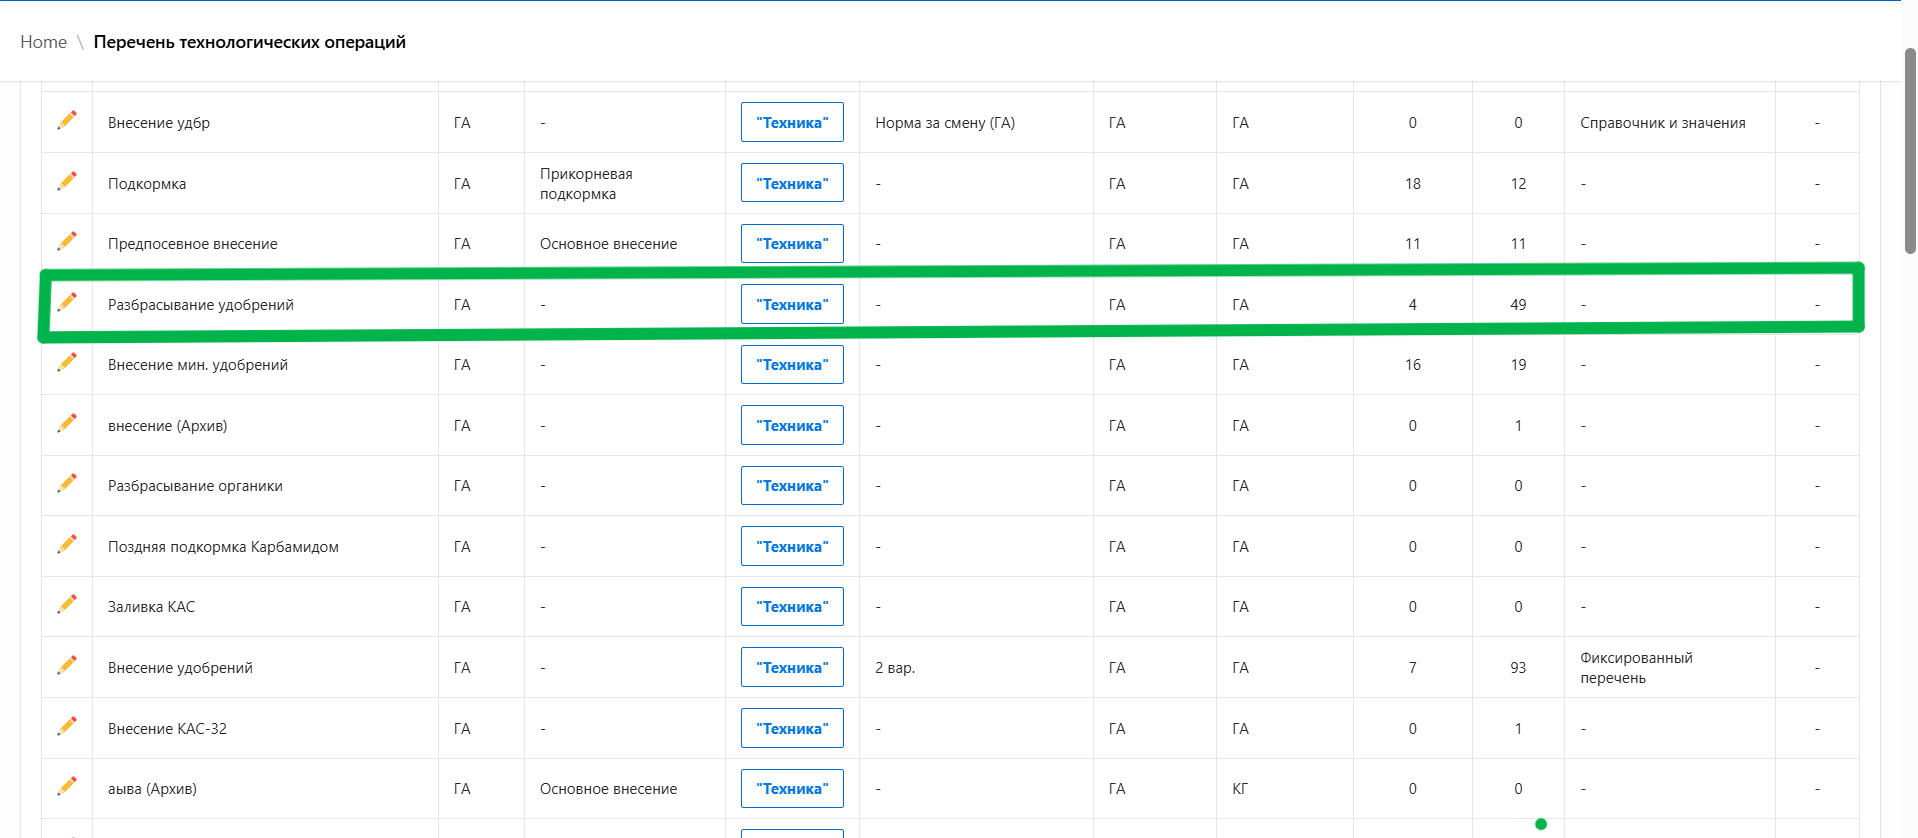Open editing for Предпосевное внесение row
The height and width of the screenshot is (838, 1918).
(x=67, y=241)
